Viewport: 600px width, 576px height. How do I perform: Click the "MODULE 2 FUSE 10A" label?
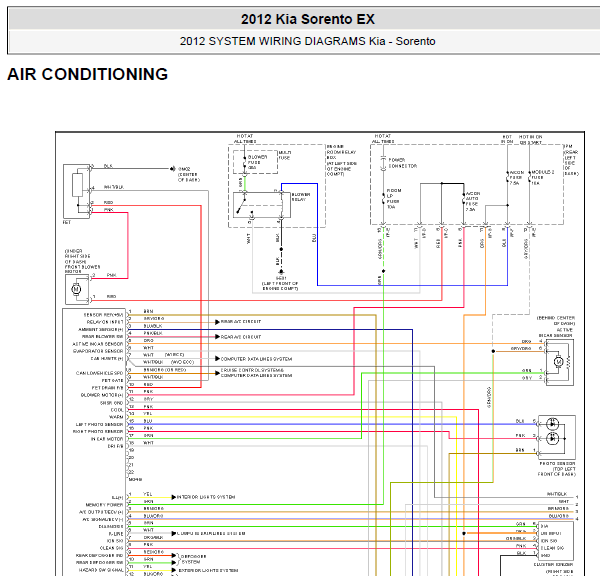coord(542,178)
